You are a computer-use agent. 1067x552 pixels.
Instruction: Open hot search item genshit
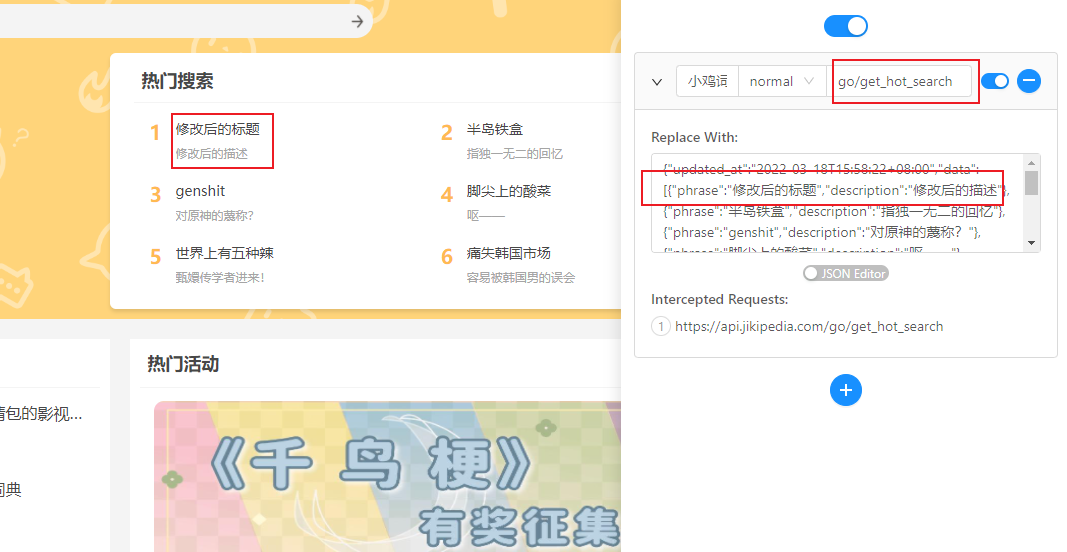pos(200,191)
